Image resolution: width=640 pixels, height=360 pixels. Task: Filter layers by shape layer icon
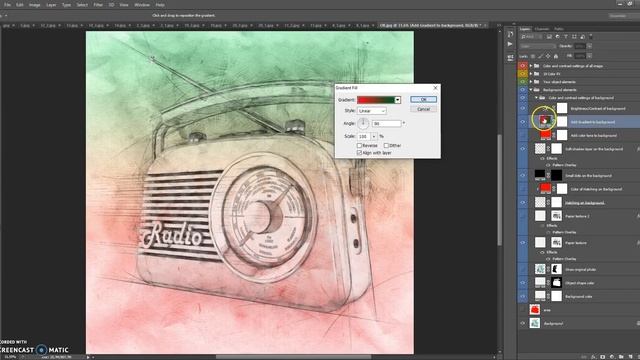click(x=574, y=37)
